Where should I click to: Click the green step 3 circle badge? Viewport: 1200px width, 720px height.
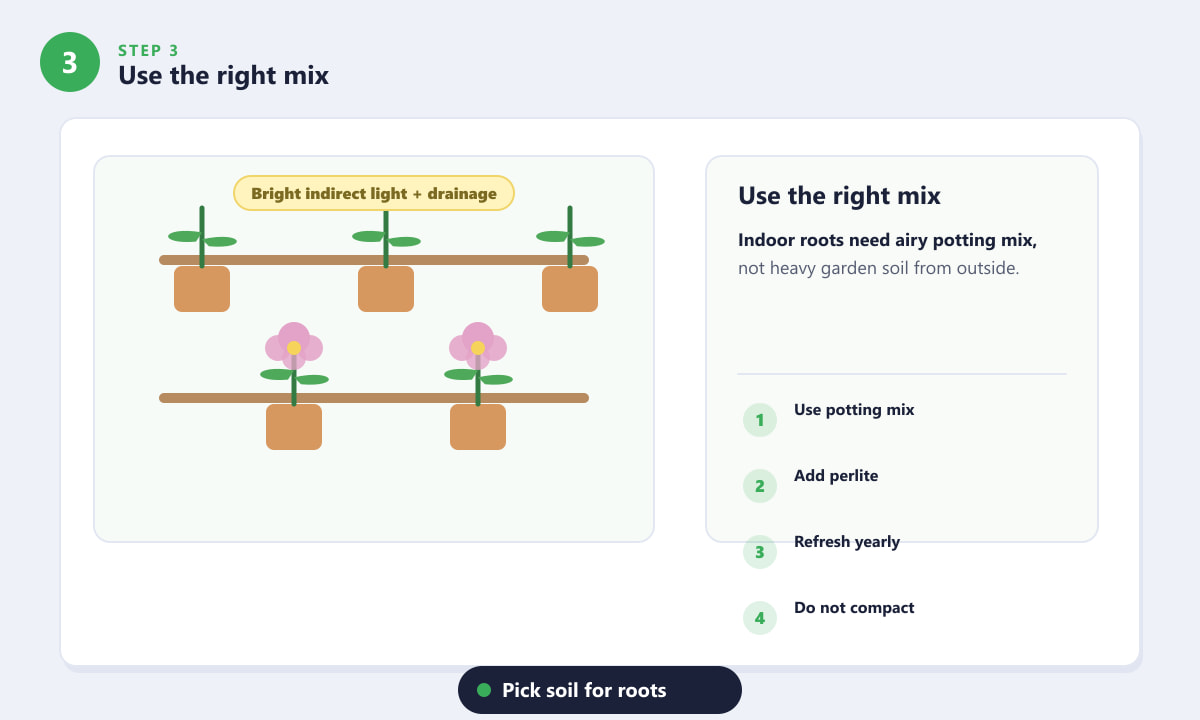tap(70, 62)
